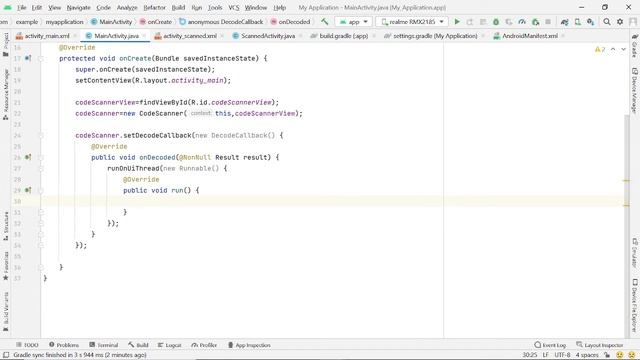The image size is (640, 360).
Task: Click the tool windows quick access icon in status bar
Action: coord(6,355)
